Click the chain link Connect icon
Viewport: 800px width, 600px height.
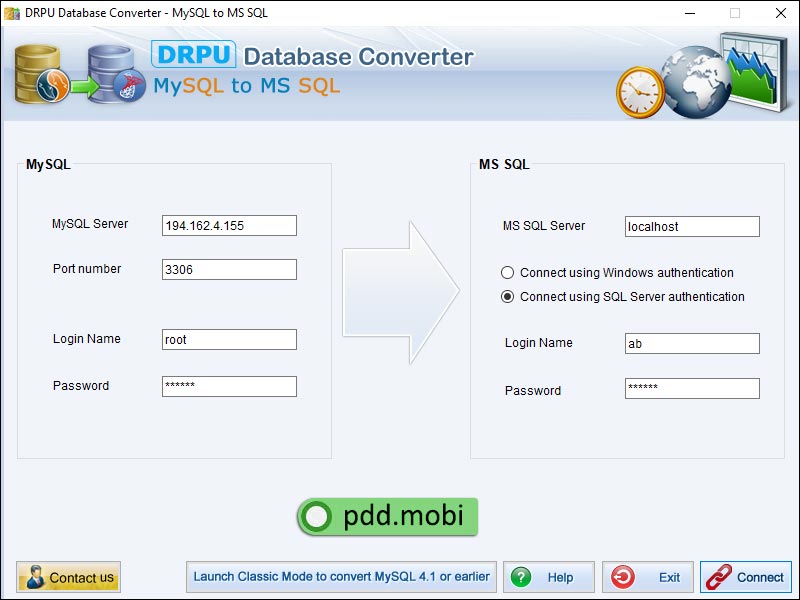pyautogui.click(x=718, y=577)
